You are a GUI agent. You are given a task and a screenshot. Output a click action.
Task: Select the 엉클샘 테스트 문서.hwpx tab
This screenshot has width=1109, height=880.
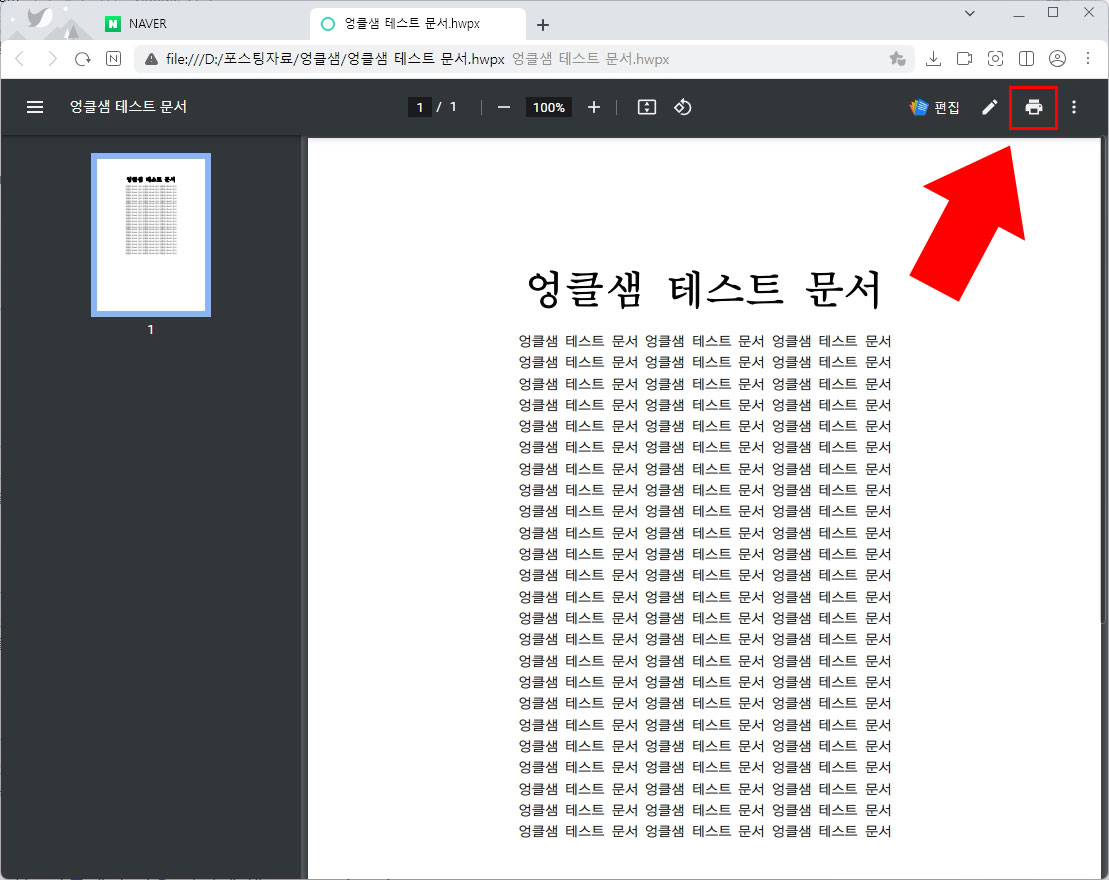tap(410, 22)
